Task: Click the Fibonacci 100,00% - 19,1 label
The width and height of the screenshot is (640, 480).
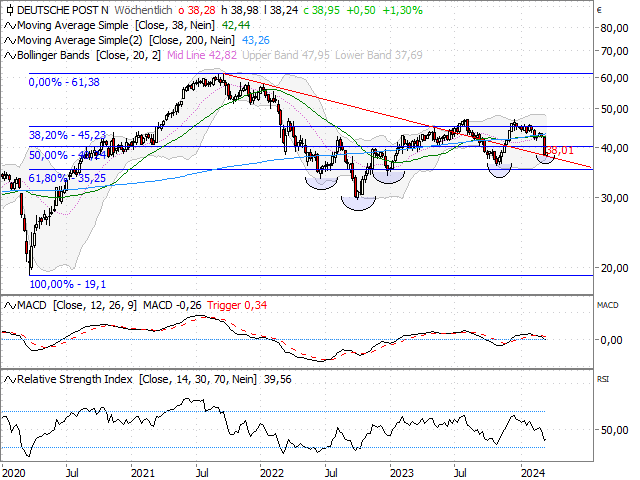Action: pos(67,284)
